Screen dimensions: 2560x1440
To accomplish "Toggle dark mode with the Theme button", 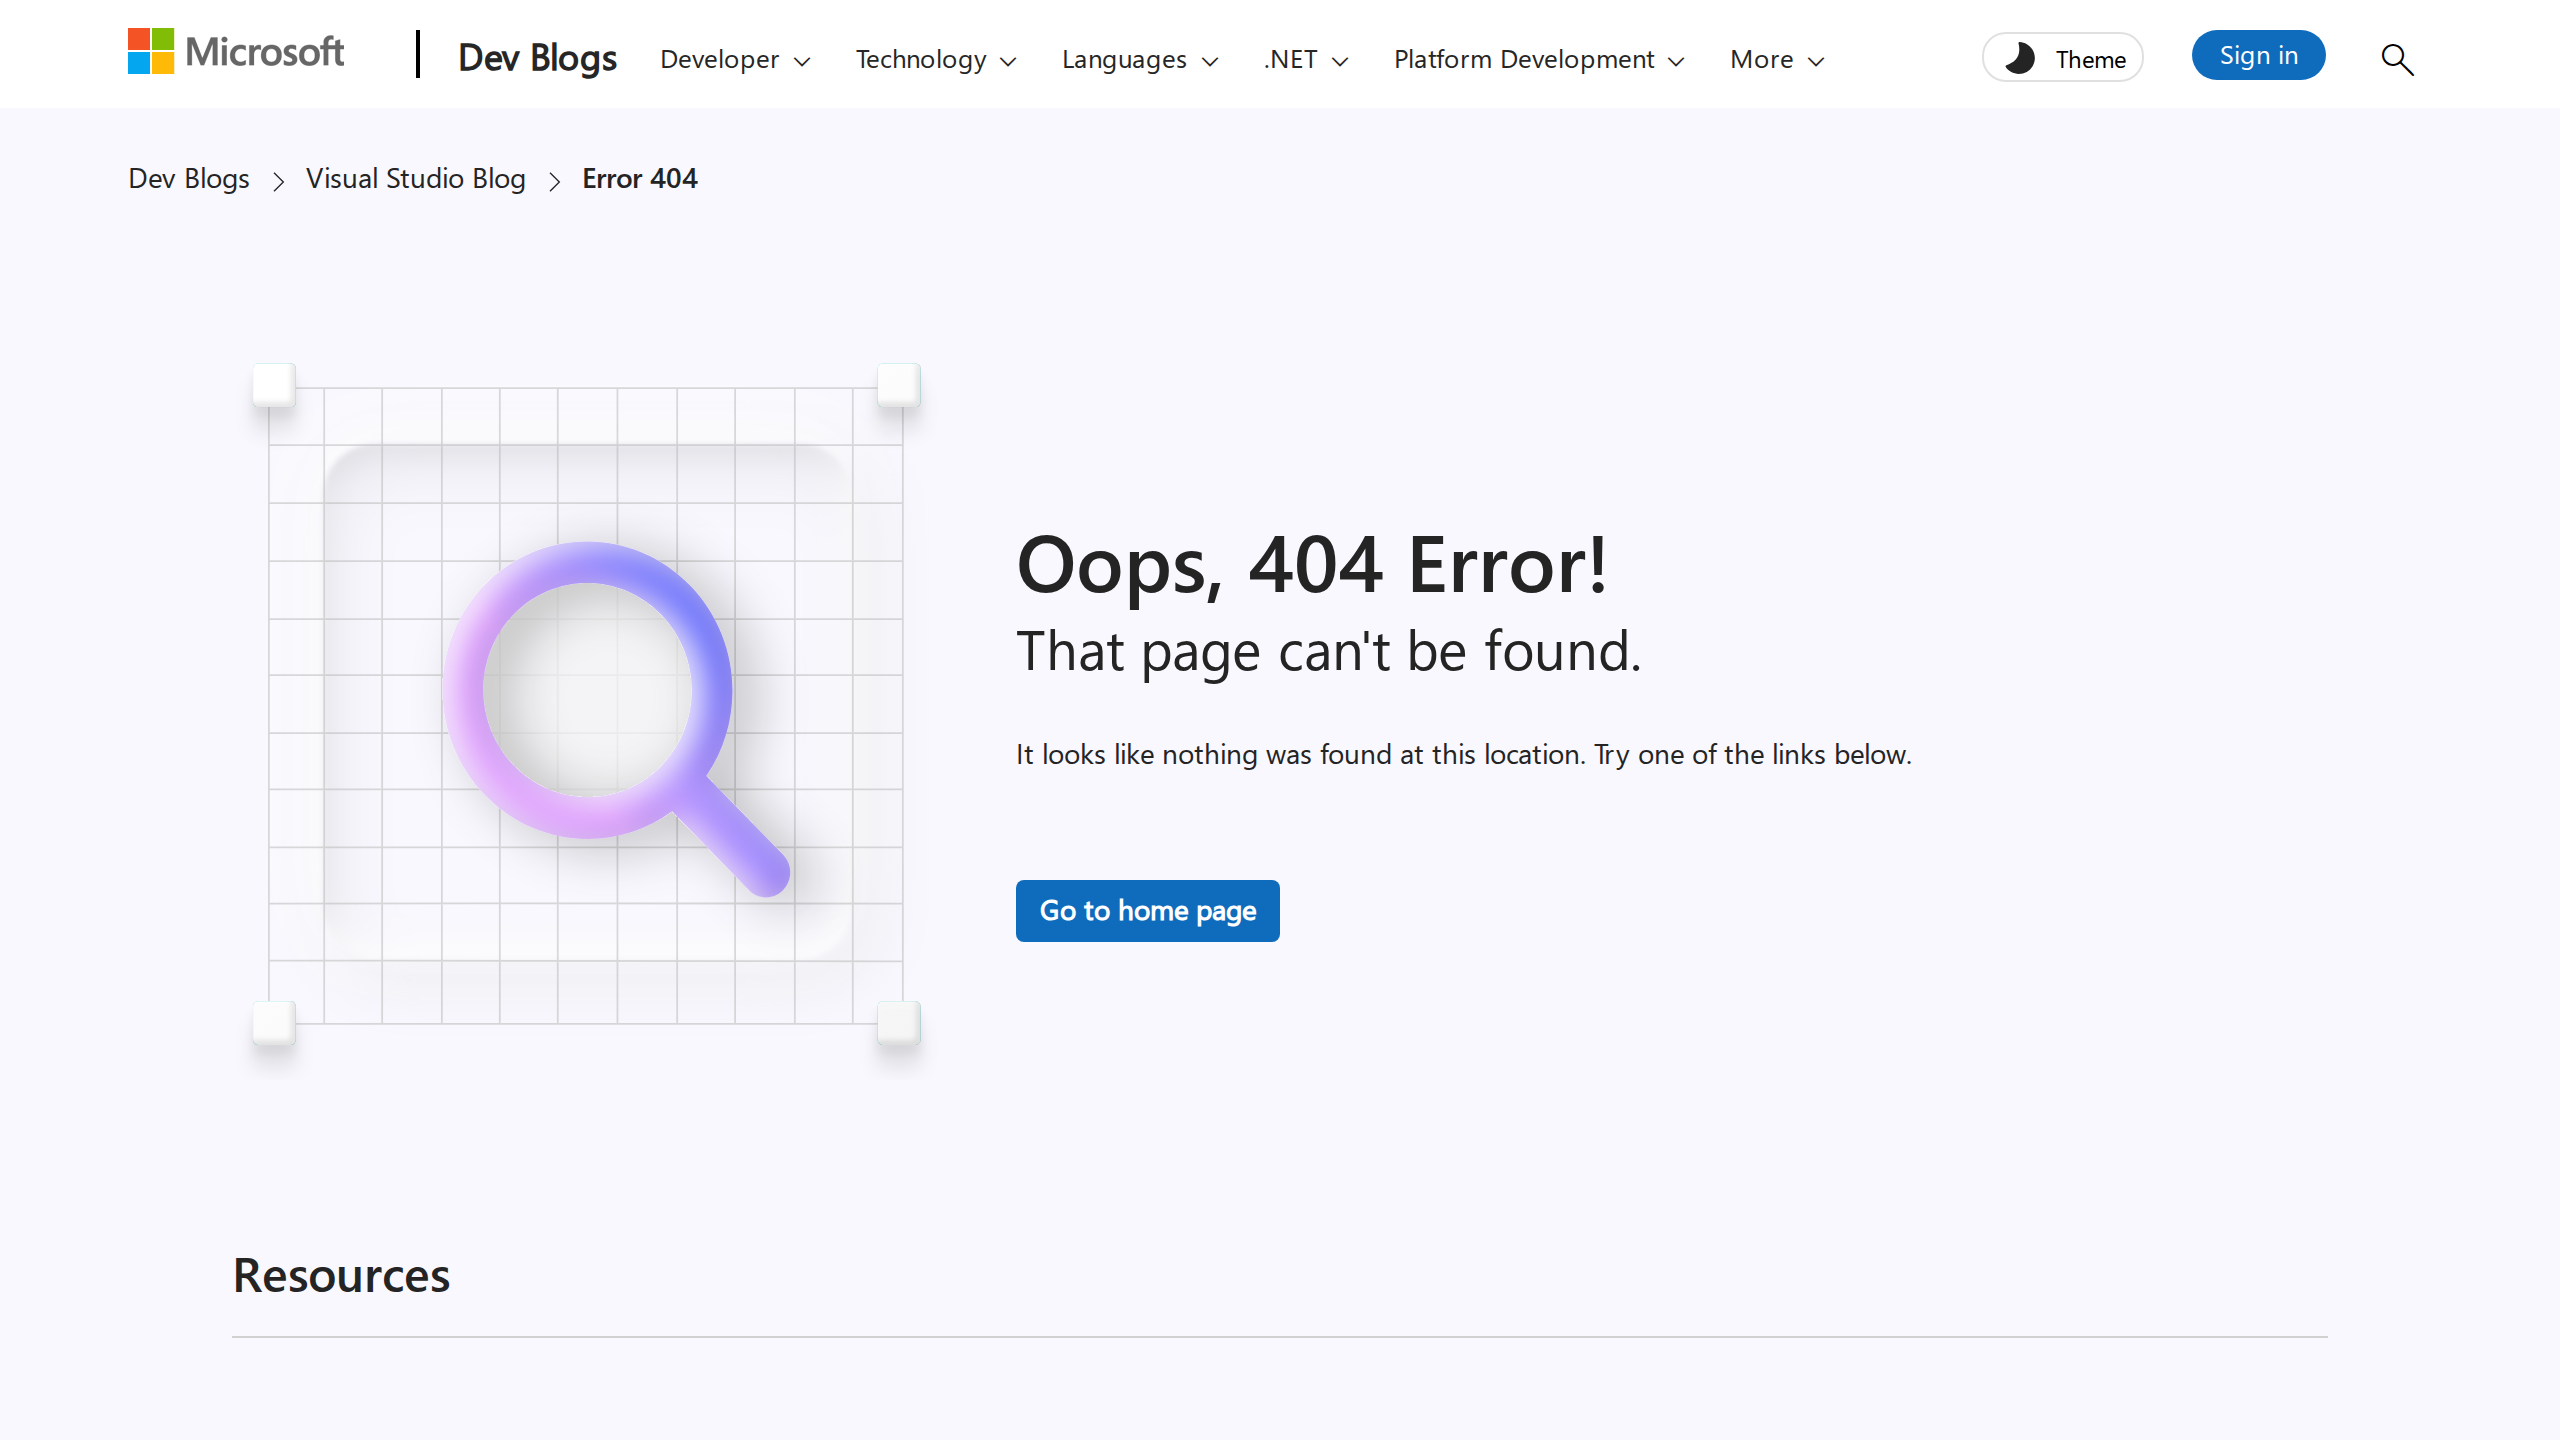I will tap(2063, 59).
